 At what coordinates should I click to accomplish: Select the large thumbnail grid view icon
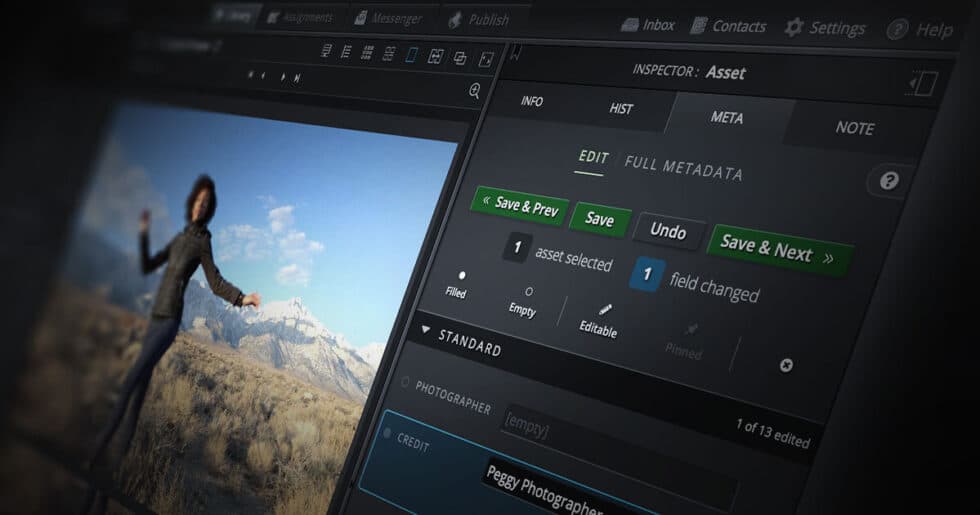click(388, 54)
